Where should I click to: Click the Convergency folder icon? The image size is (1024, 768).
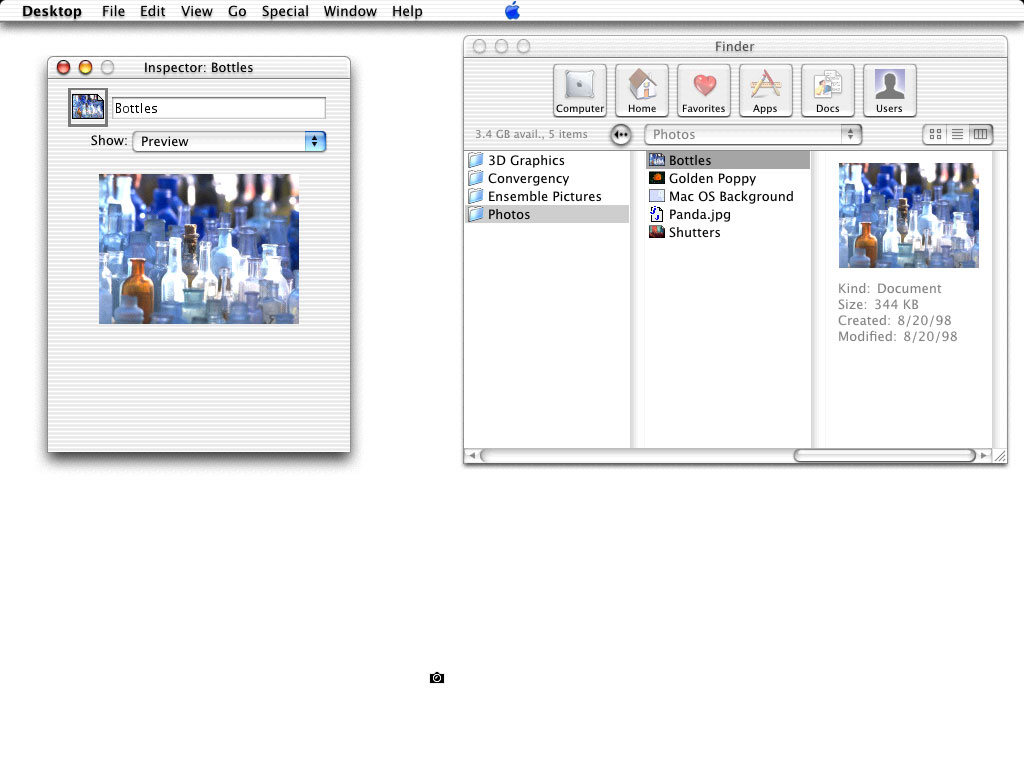(x=476, y=178)
